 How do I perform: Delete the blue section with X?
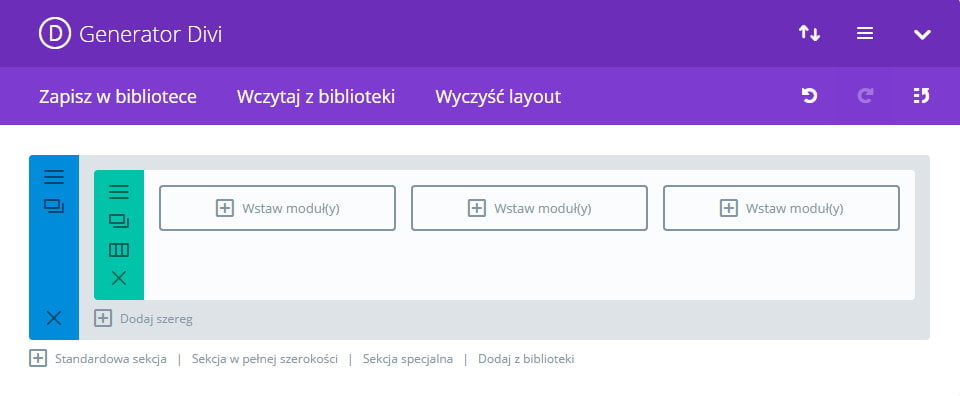coord(54,318)
